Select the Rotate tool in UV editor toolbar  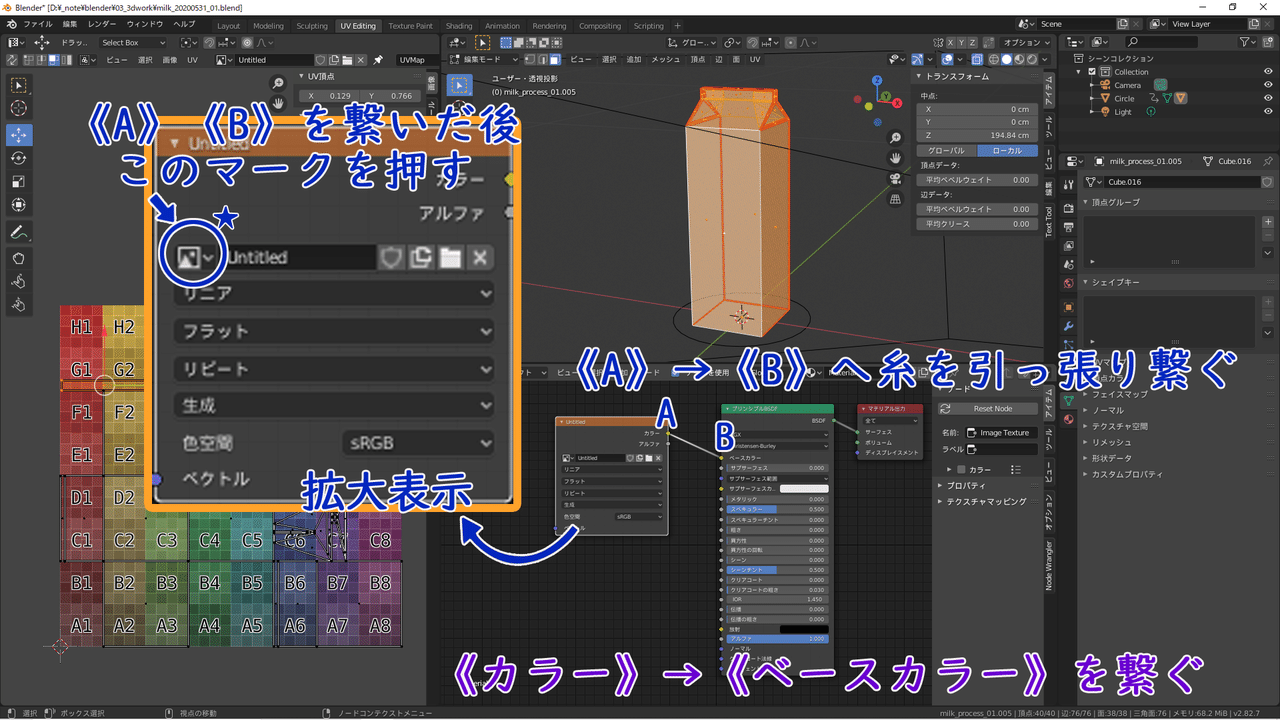19,158
